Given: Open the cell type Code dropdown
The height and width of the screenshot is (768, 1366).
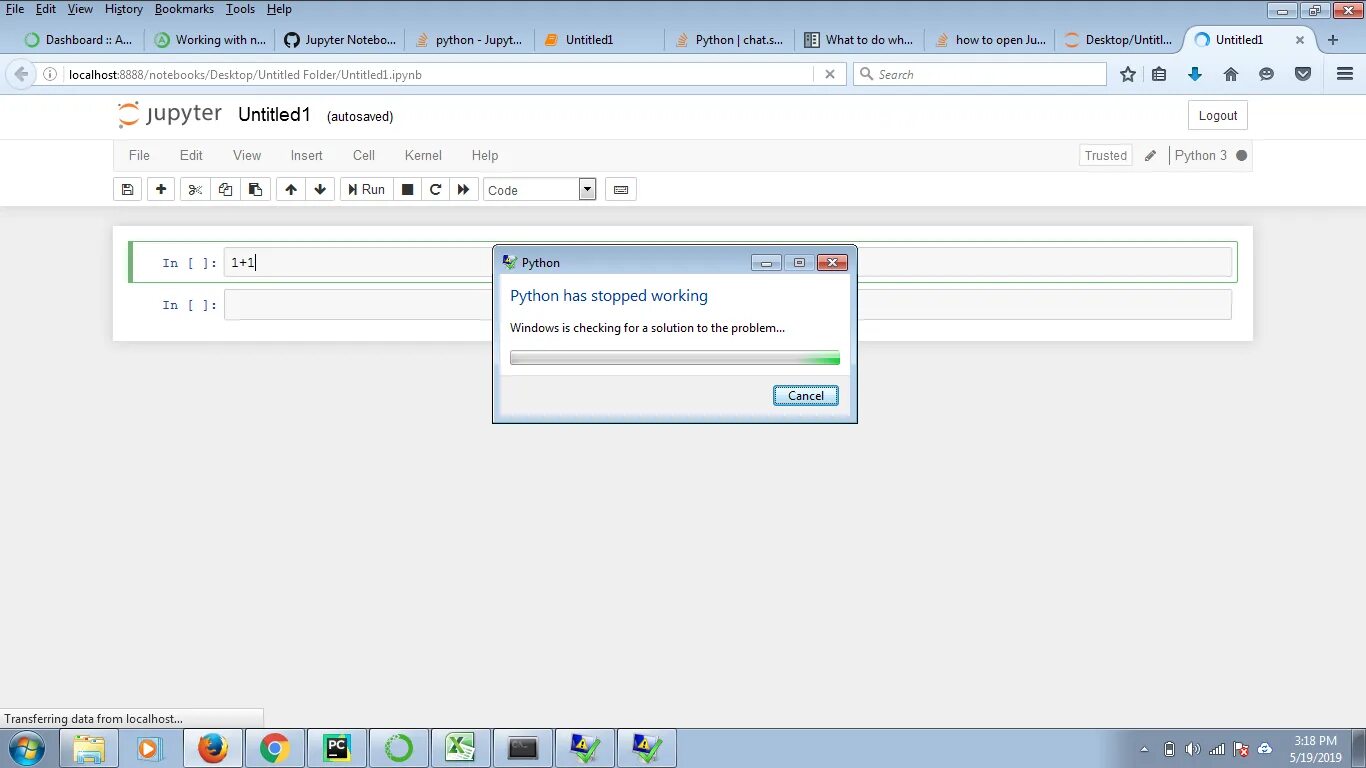Looking at the screenshot, I should 540,189.
